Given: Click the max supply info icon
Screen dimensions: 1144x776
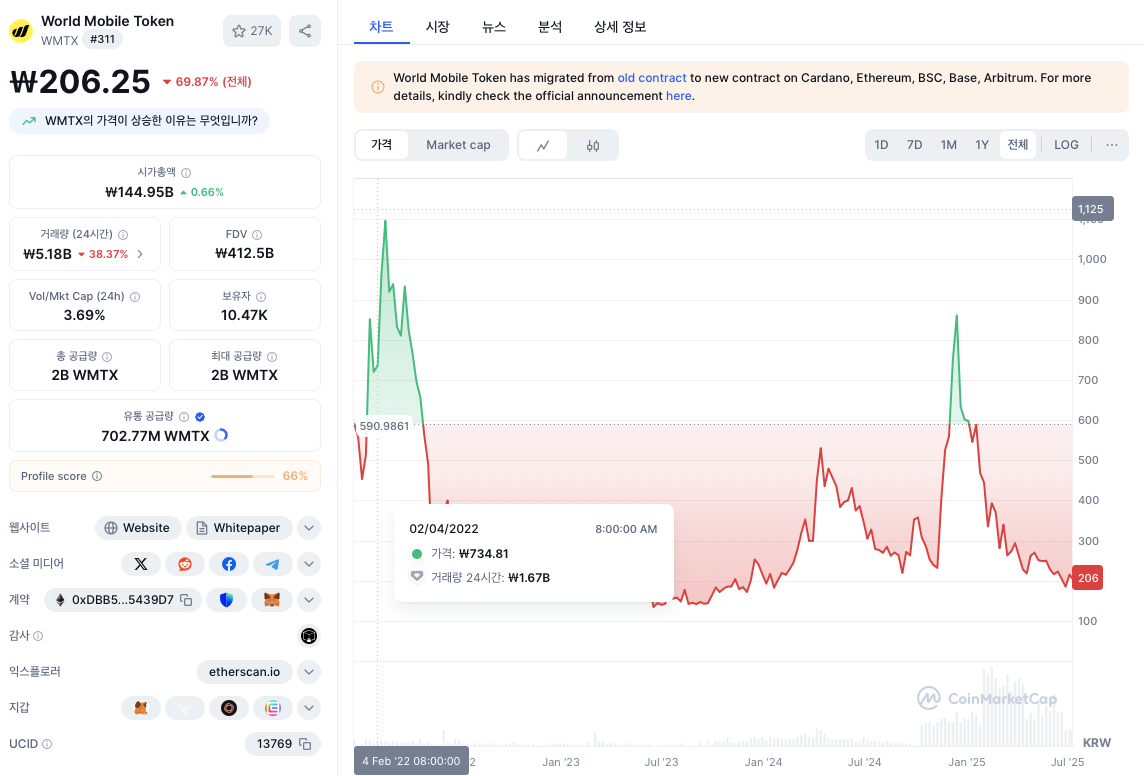Looking at the screenshot, I should click(x=272, y=357).
